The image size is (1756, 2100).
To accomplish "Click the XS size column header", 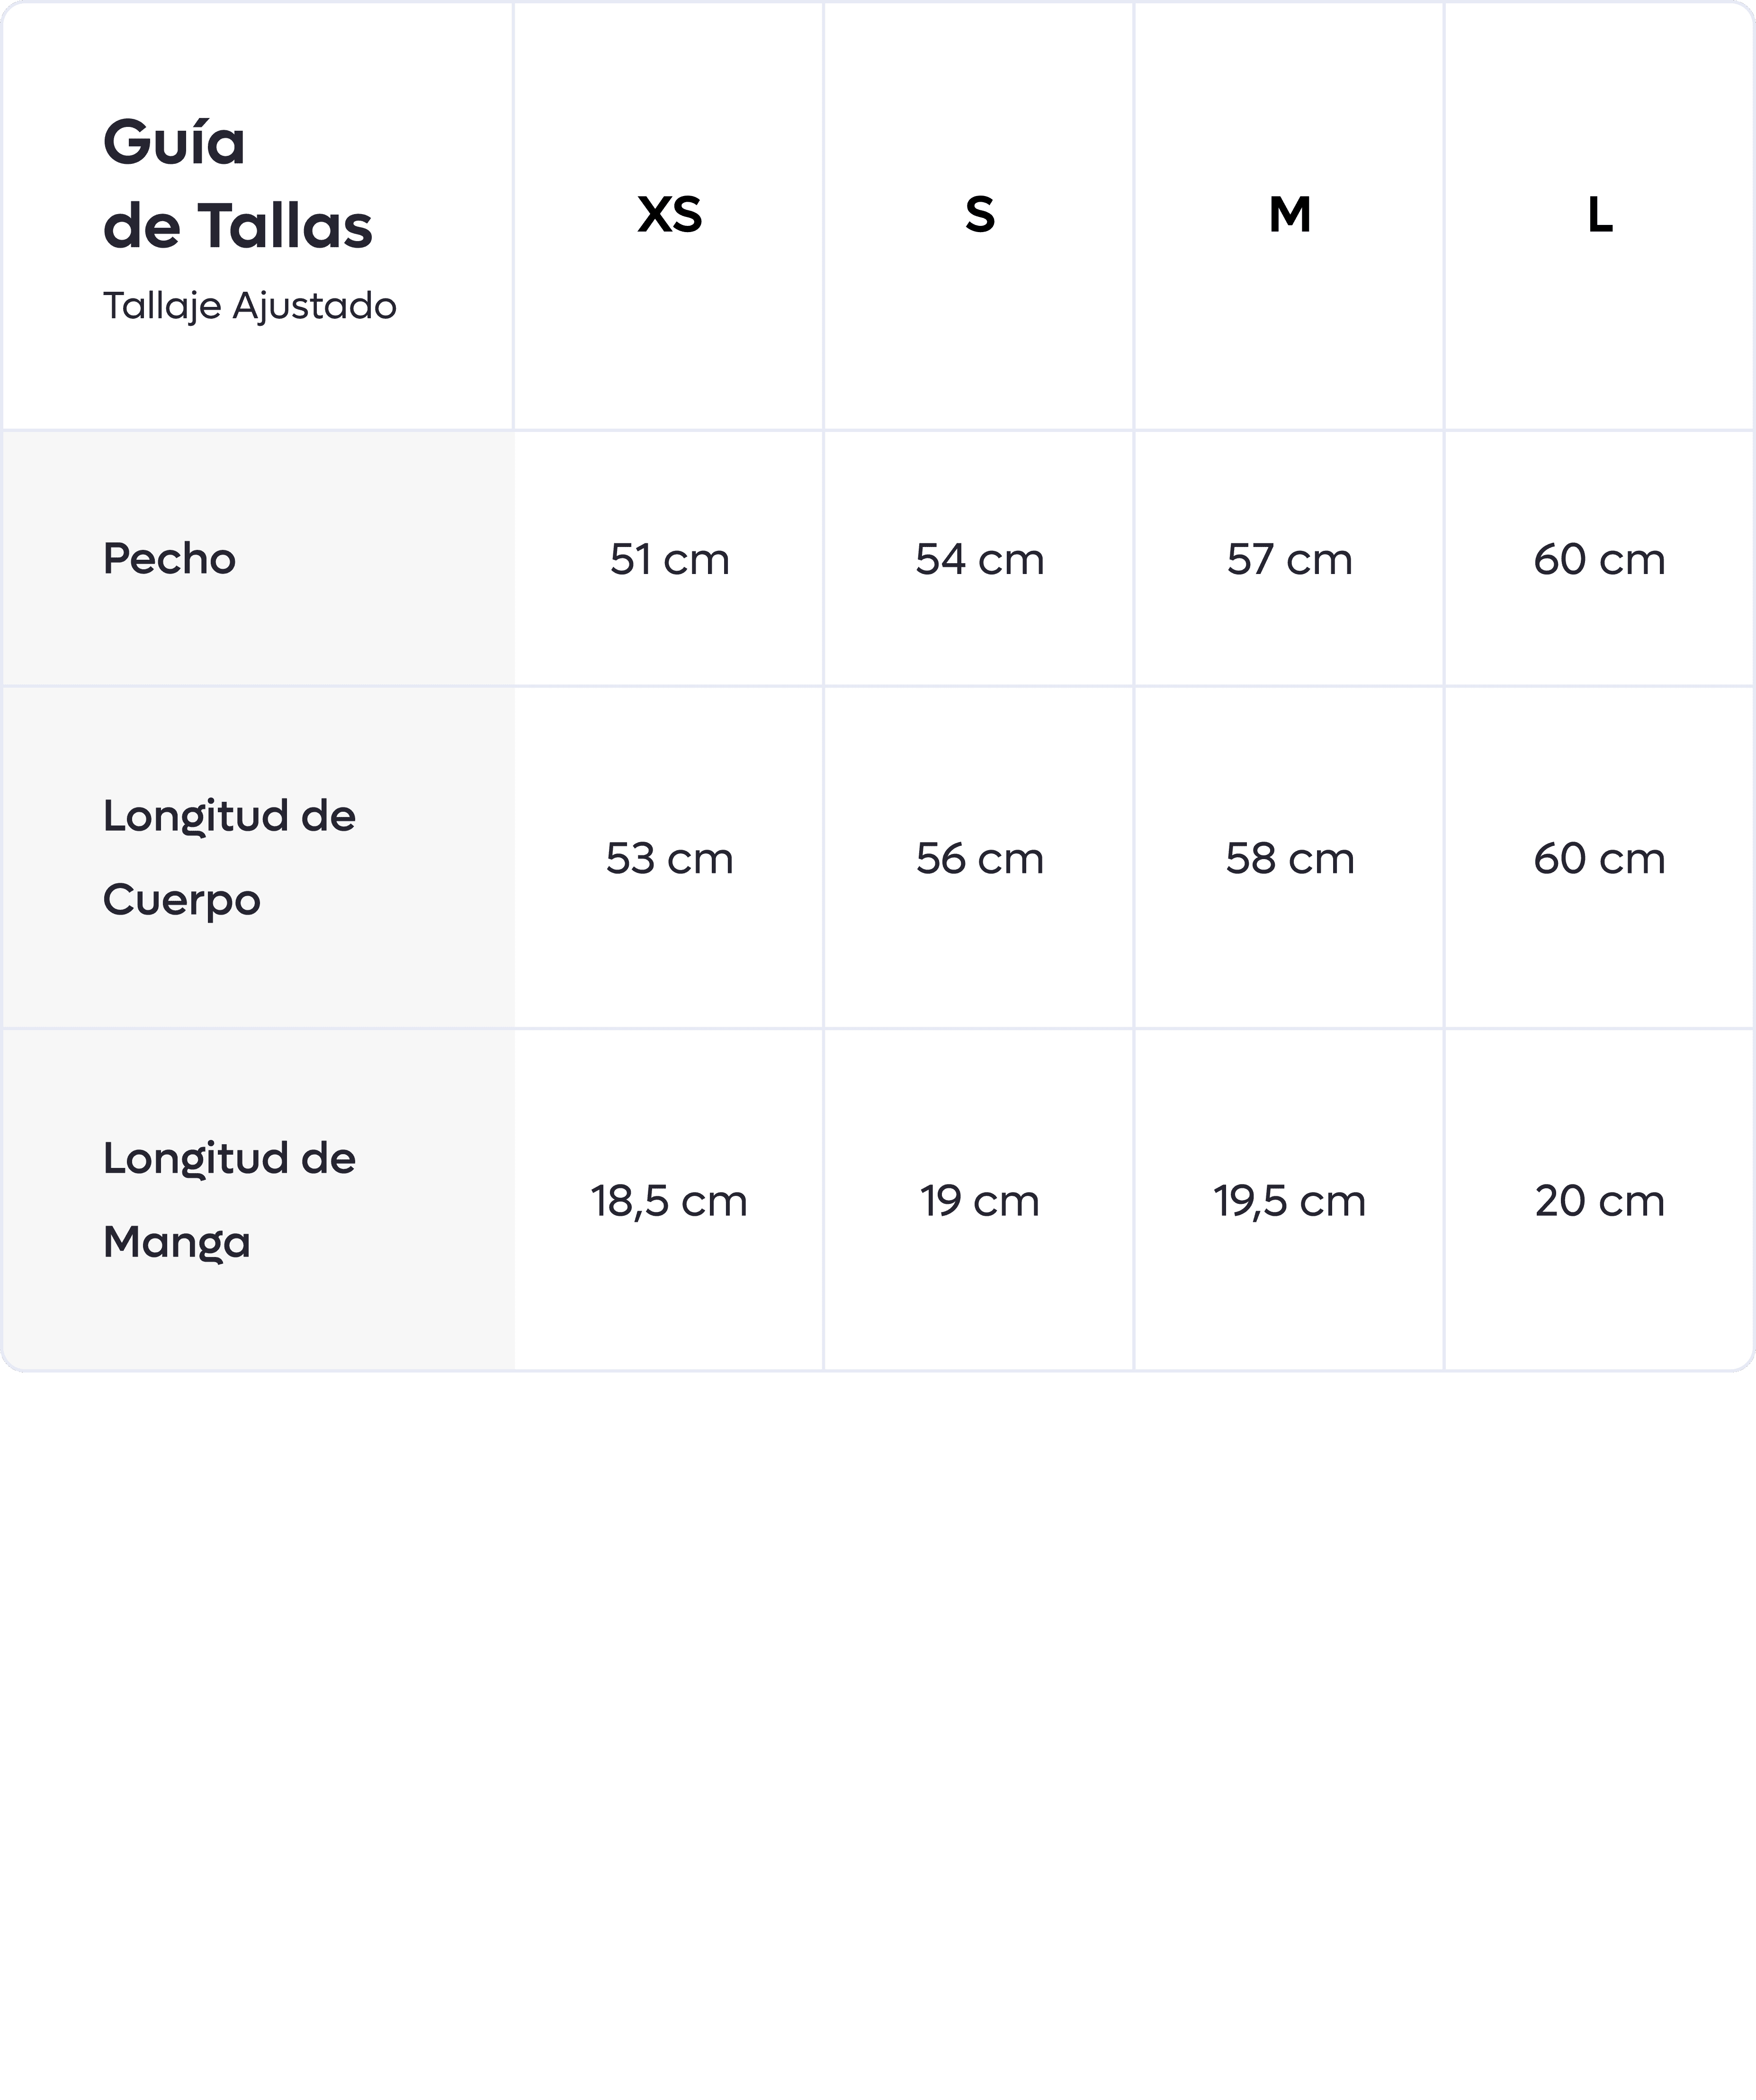I will coord(669,215).
